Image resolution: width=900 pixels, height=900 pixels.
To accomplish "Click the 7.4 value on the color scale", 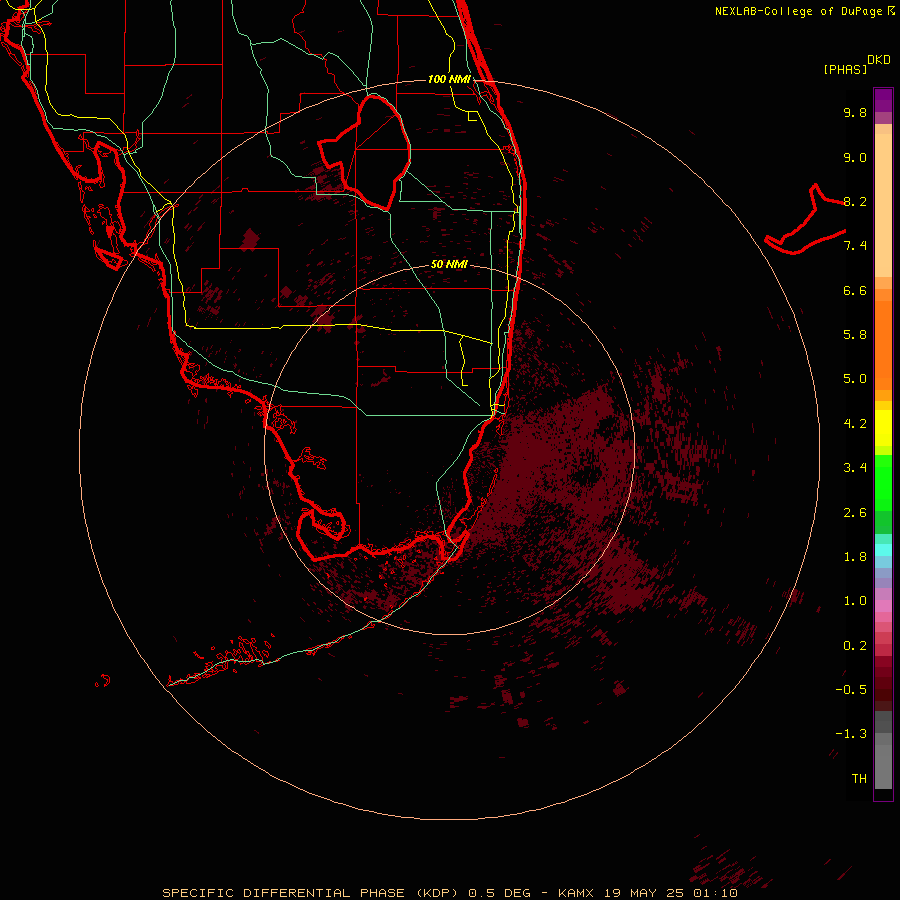I will pos(855,246).
